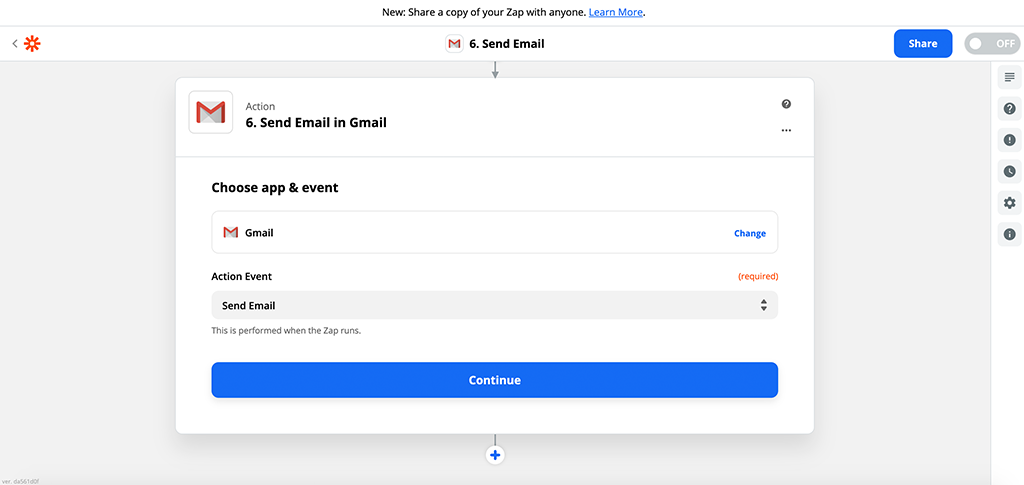The width and height of the screenshot is (1024, 485).
Task: Open the three-dot menu in action card
Action: coord(786,130)
